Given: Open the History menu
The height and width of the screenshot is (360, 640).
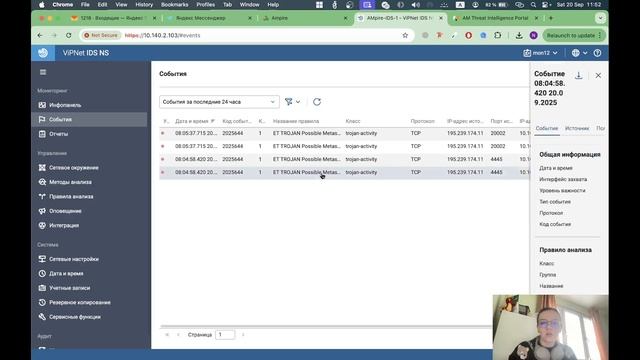Looking at the screenshot, I should point(144,5).
